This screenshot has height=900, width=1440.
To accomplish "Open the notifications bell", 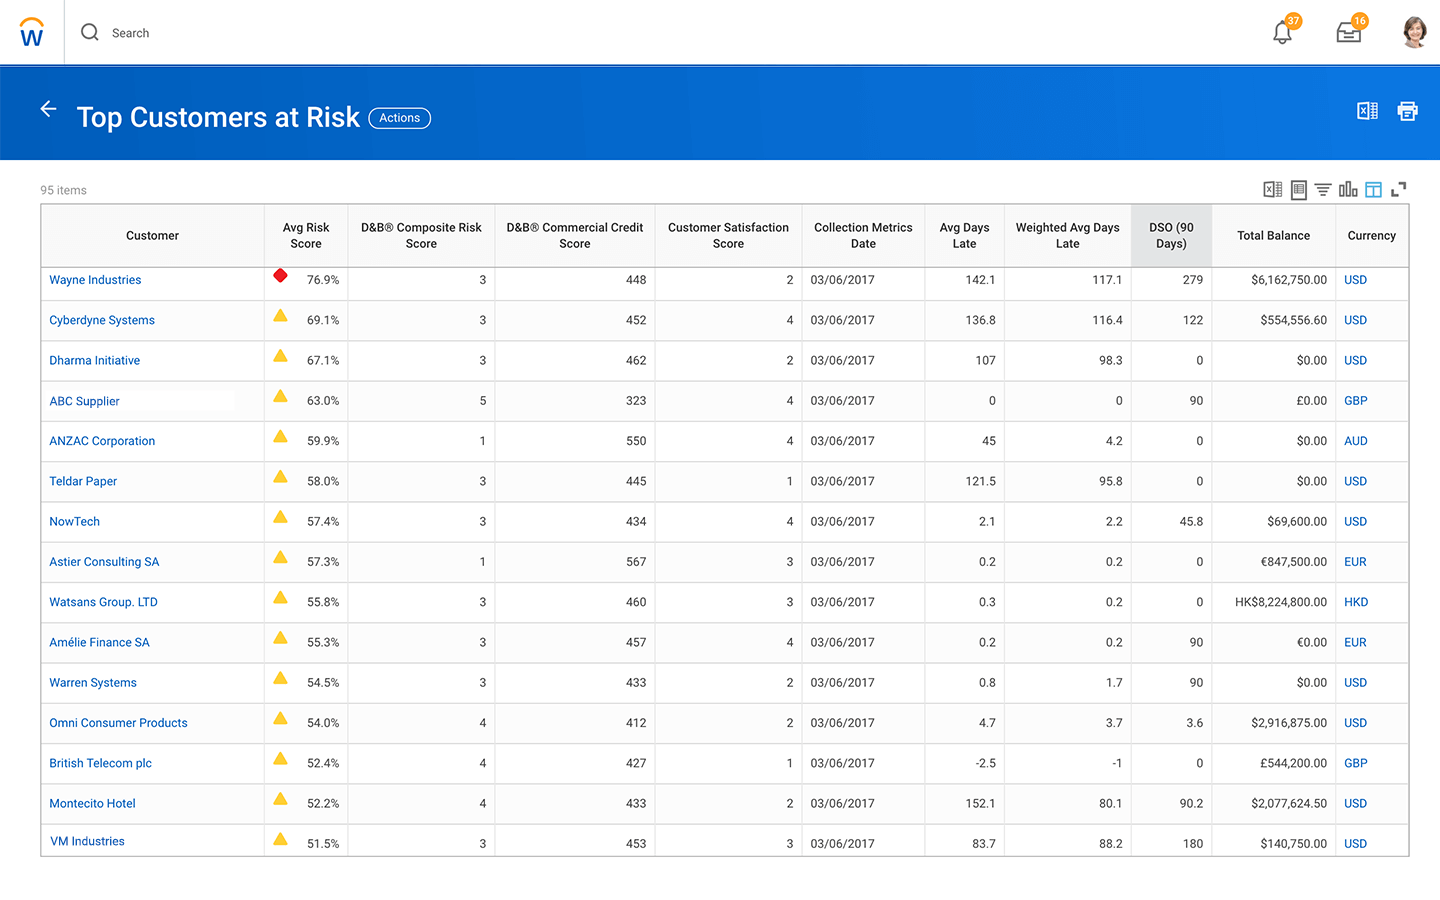I will (x=1282, y=33).
